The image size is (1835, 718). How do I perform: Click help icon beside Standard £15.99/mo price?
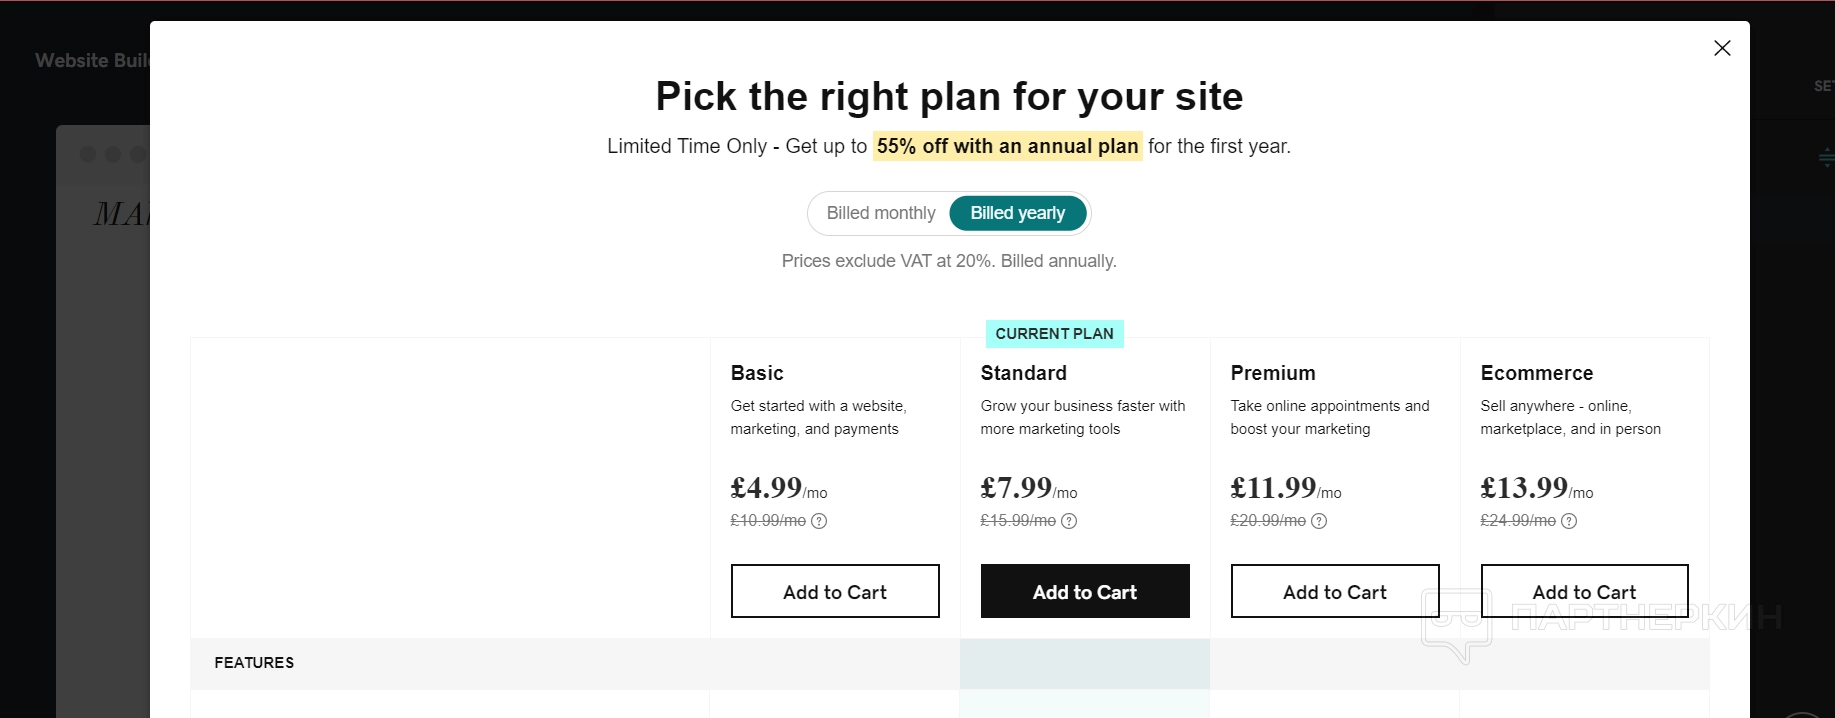tap(1069, 521)
